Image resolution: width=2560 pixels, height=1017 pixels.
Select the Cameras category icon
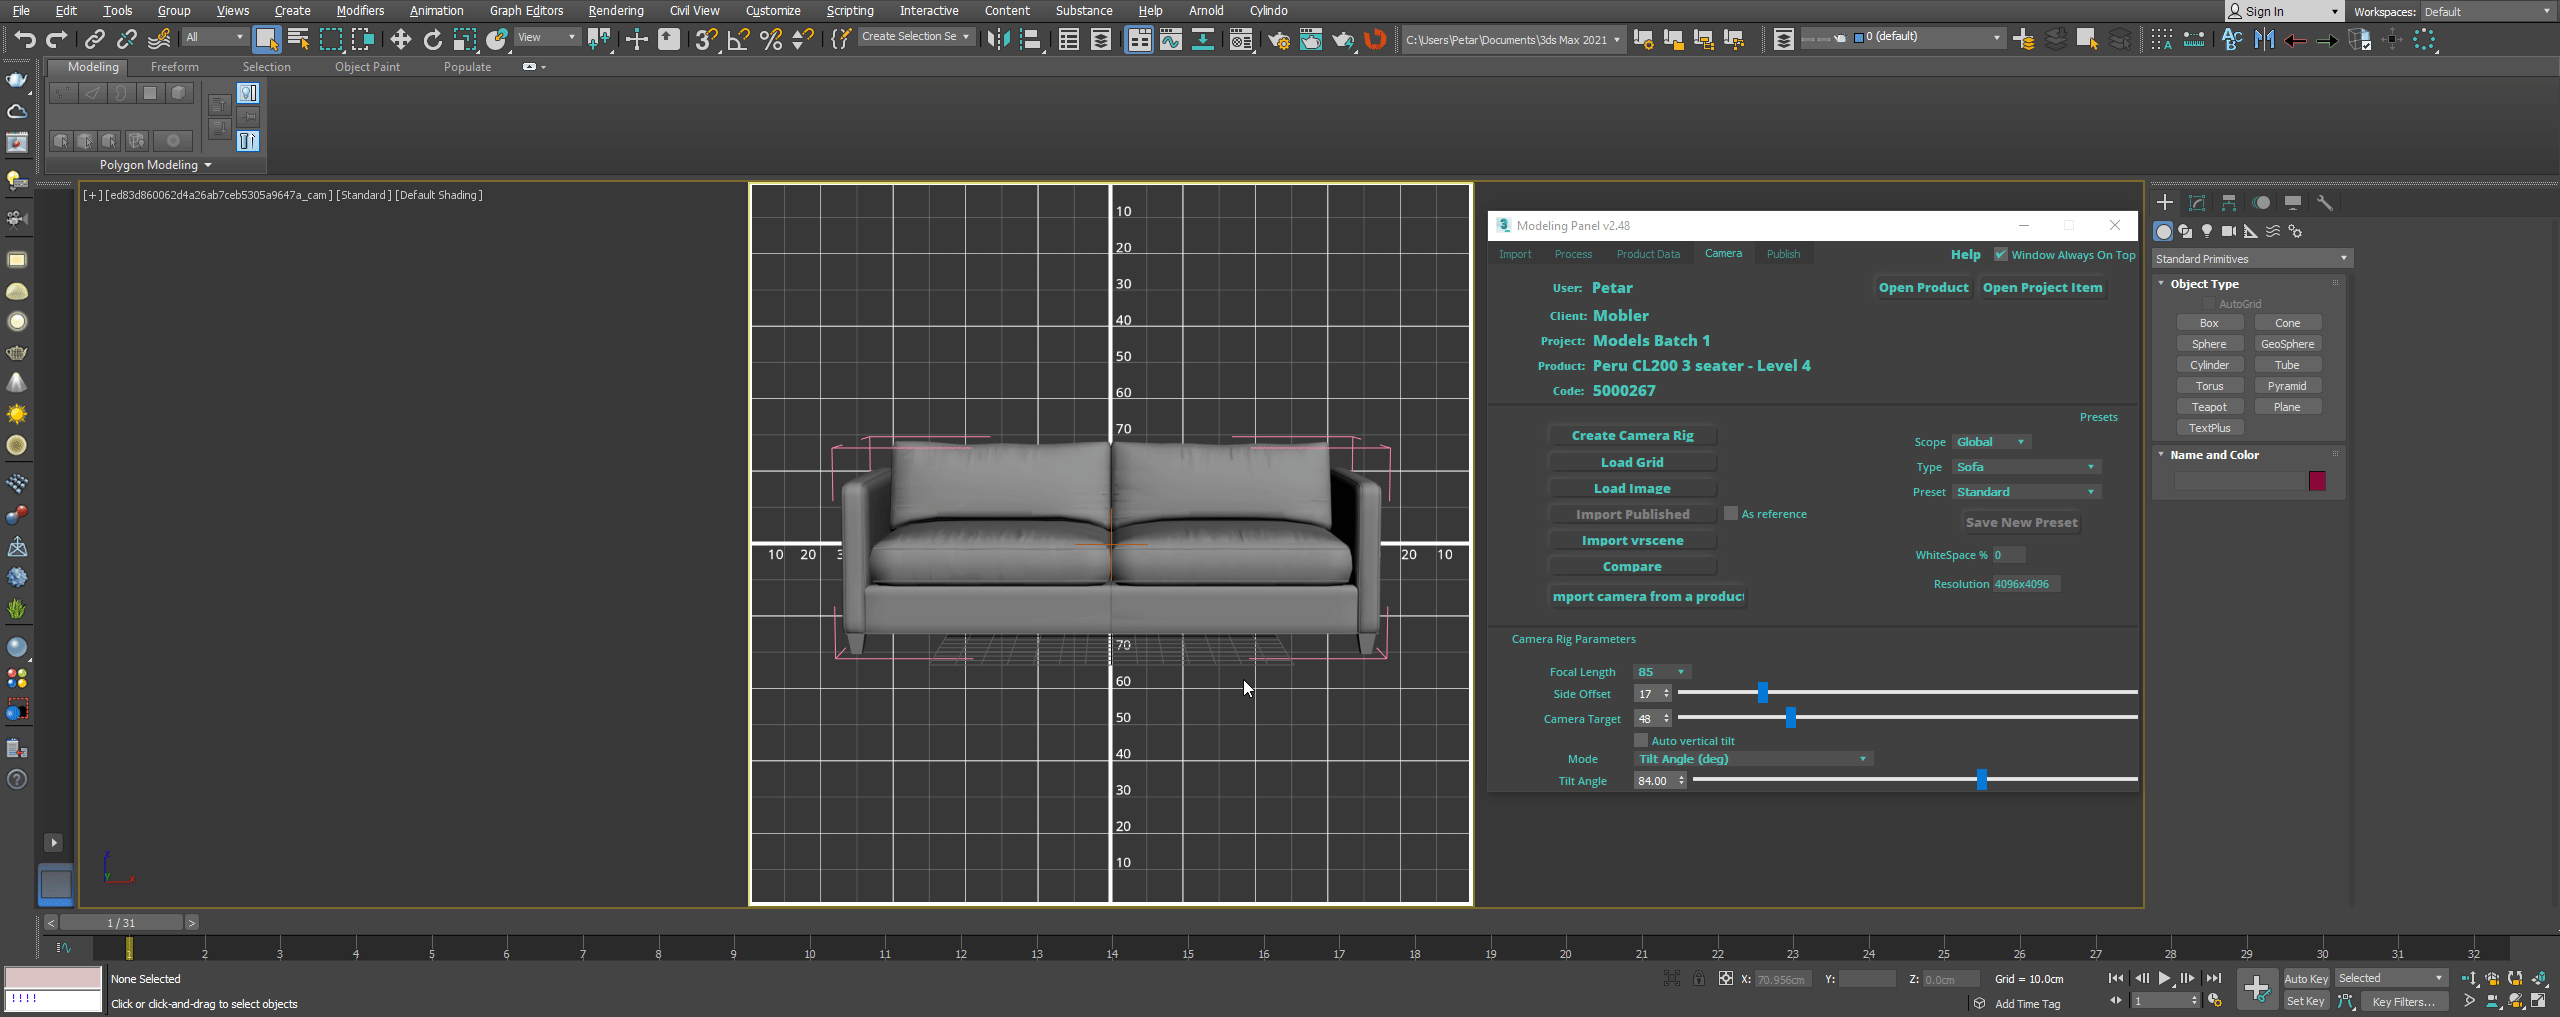(x=2228, y=231)
